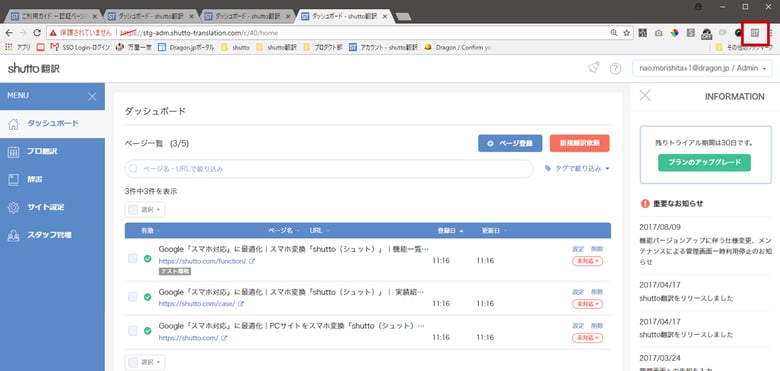The image size is (780, 371).
Task: Tick checkbox for the PCサイトをスマホ変換 row
Action: [133, 331]
